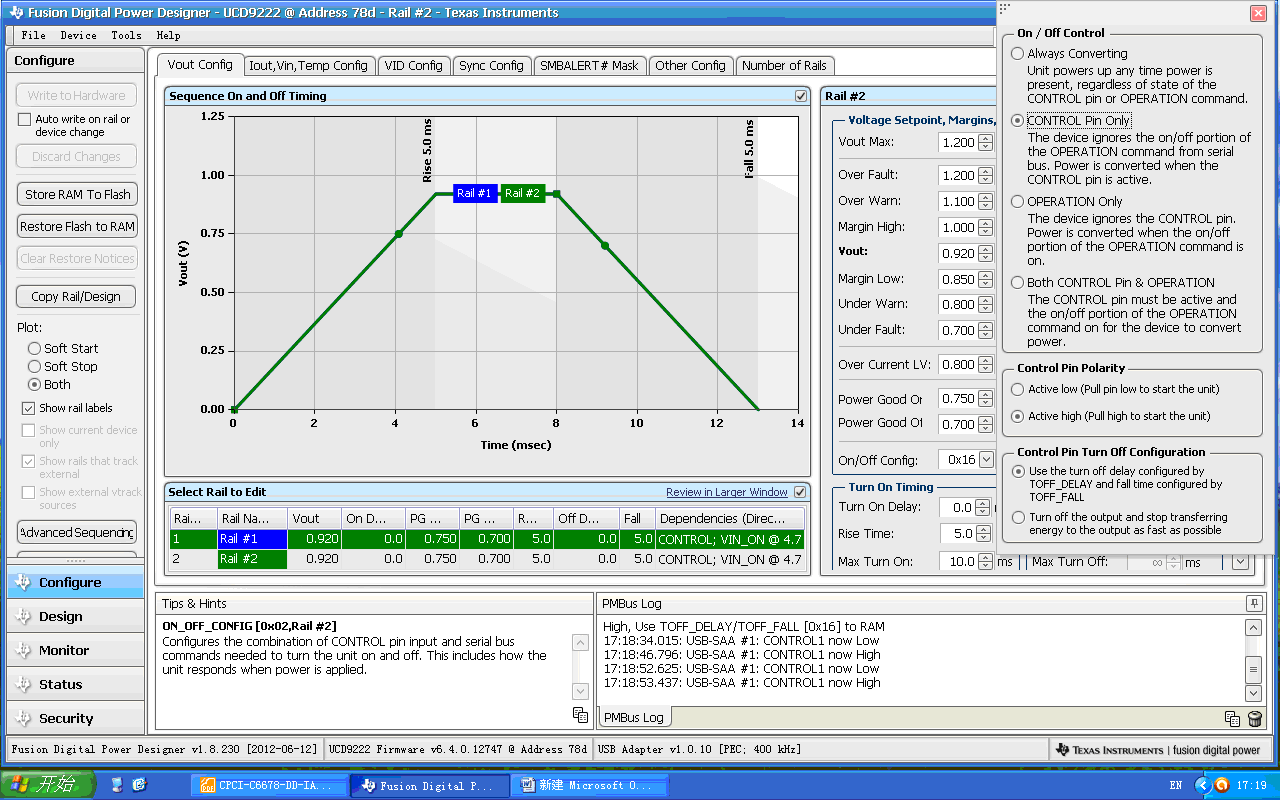
Task: Click the Vout Max input field
Action: (958, 143)
